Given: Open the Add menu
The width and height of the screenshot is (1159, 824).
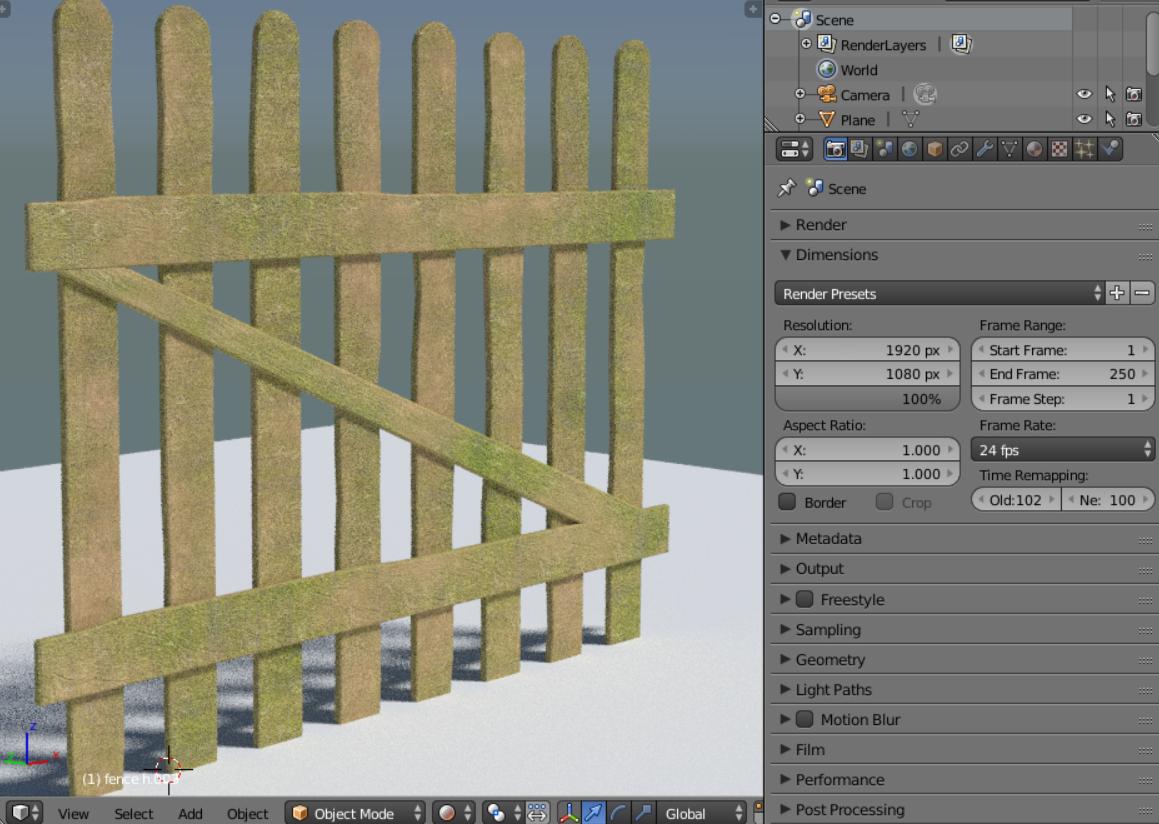Looking at the screenshot, I should point(190,813).
